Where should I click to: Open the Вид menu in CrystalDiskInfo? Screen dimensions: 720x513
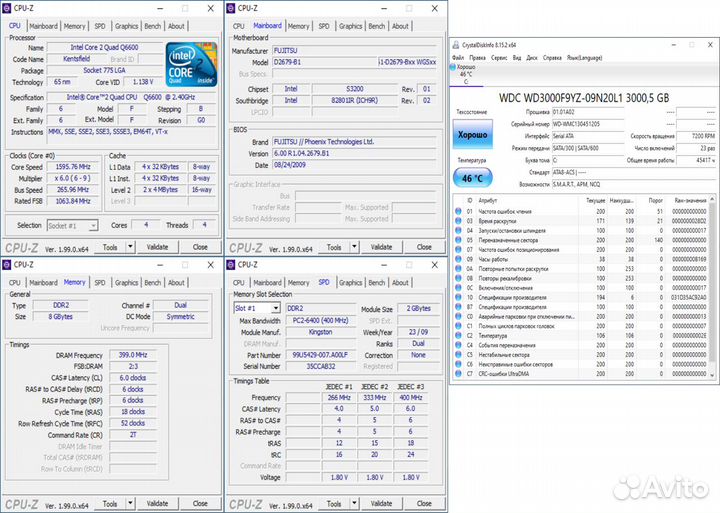pos(517,58)
